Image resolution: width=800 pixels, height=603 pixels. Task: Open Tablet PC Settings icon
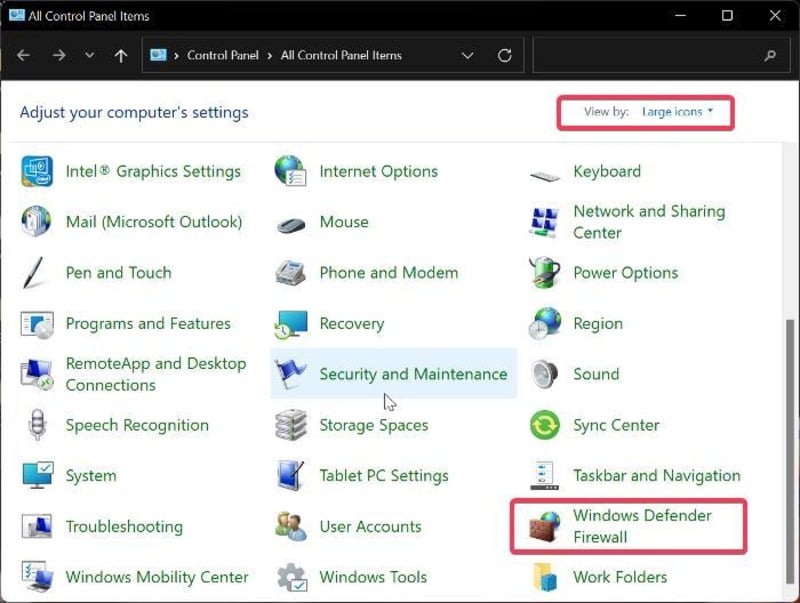point(291,475)
